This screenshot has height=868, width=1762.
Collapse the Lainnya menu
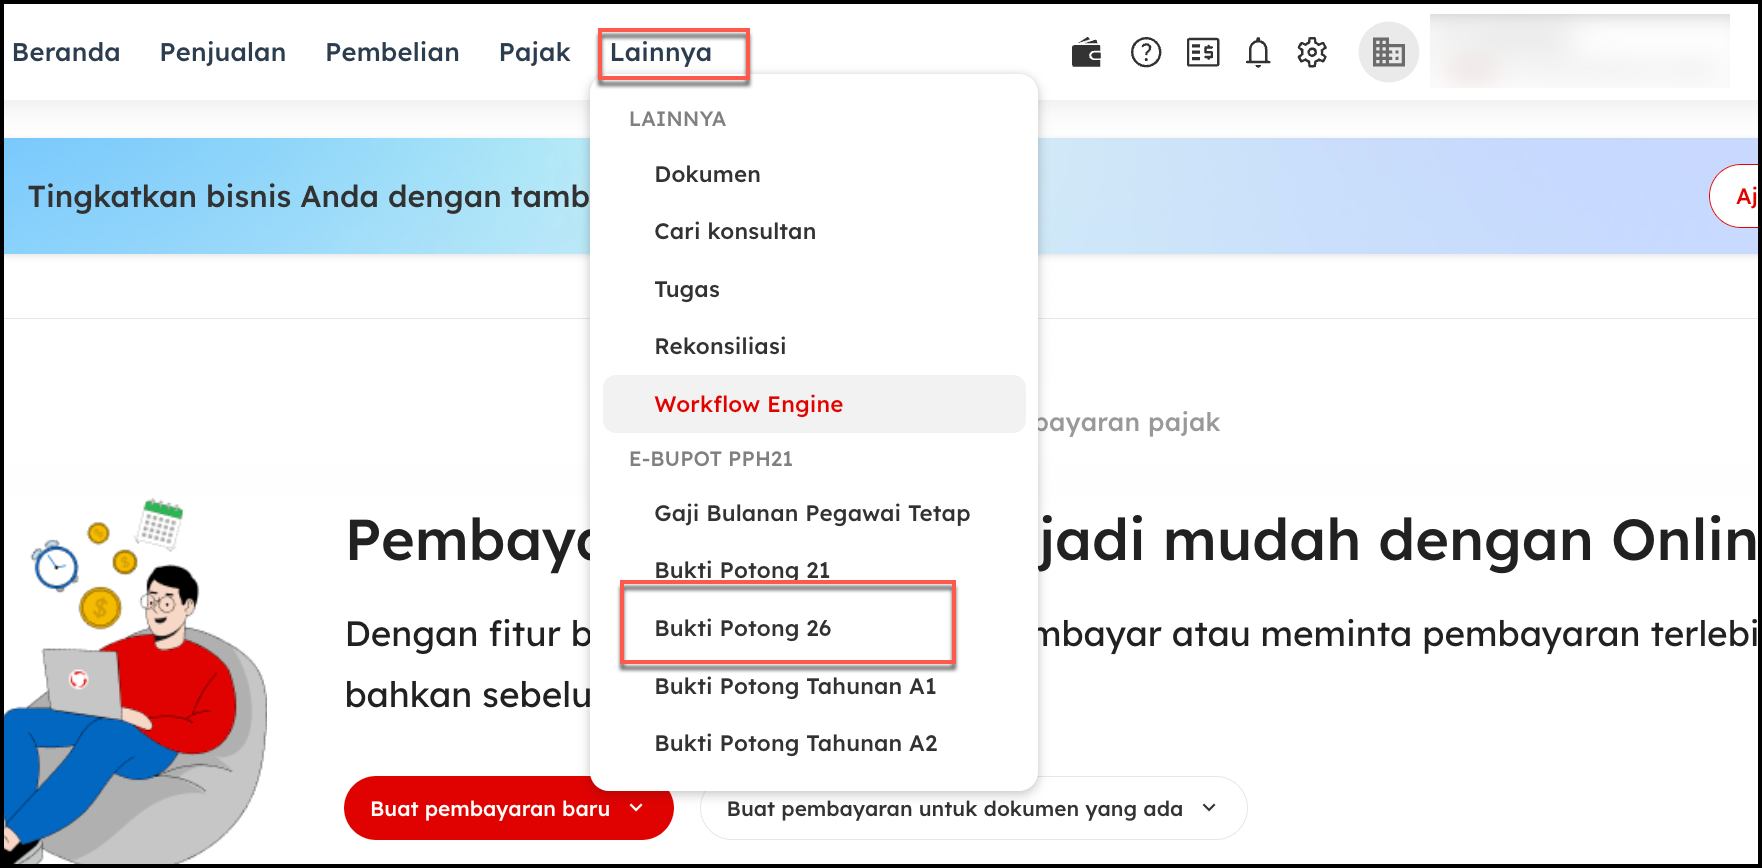coord(661,53)
